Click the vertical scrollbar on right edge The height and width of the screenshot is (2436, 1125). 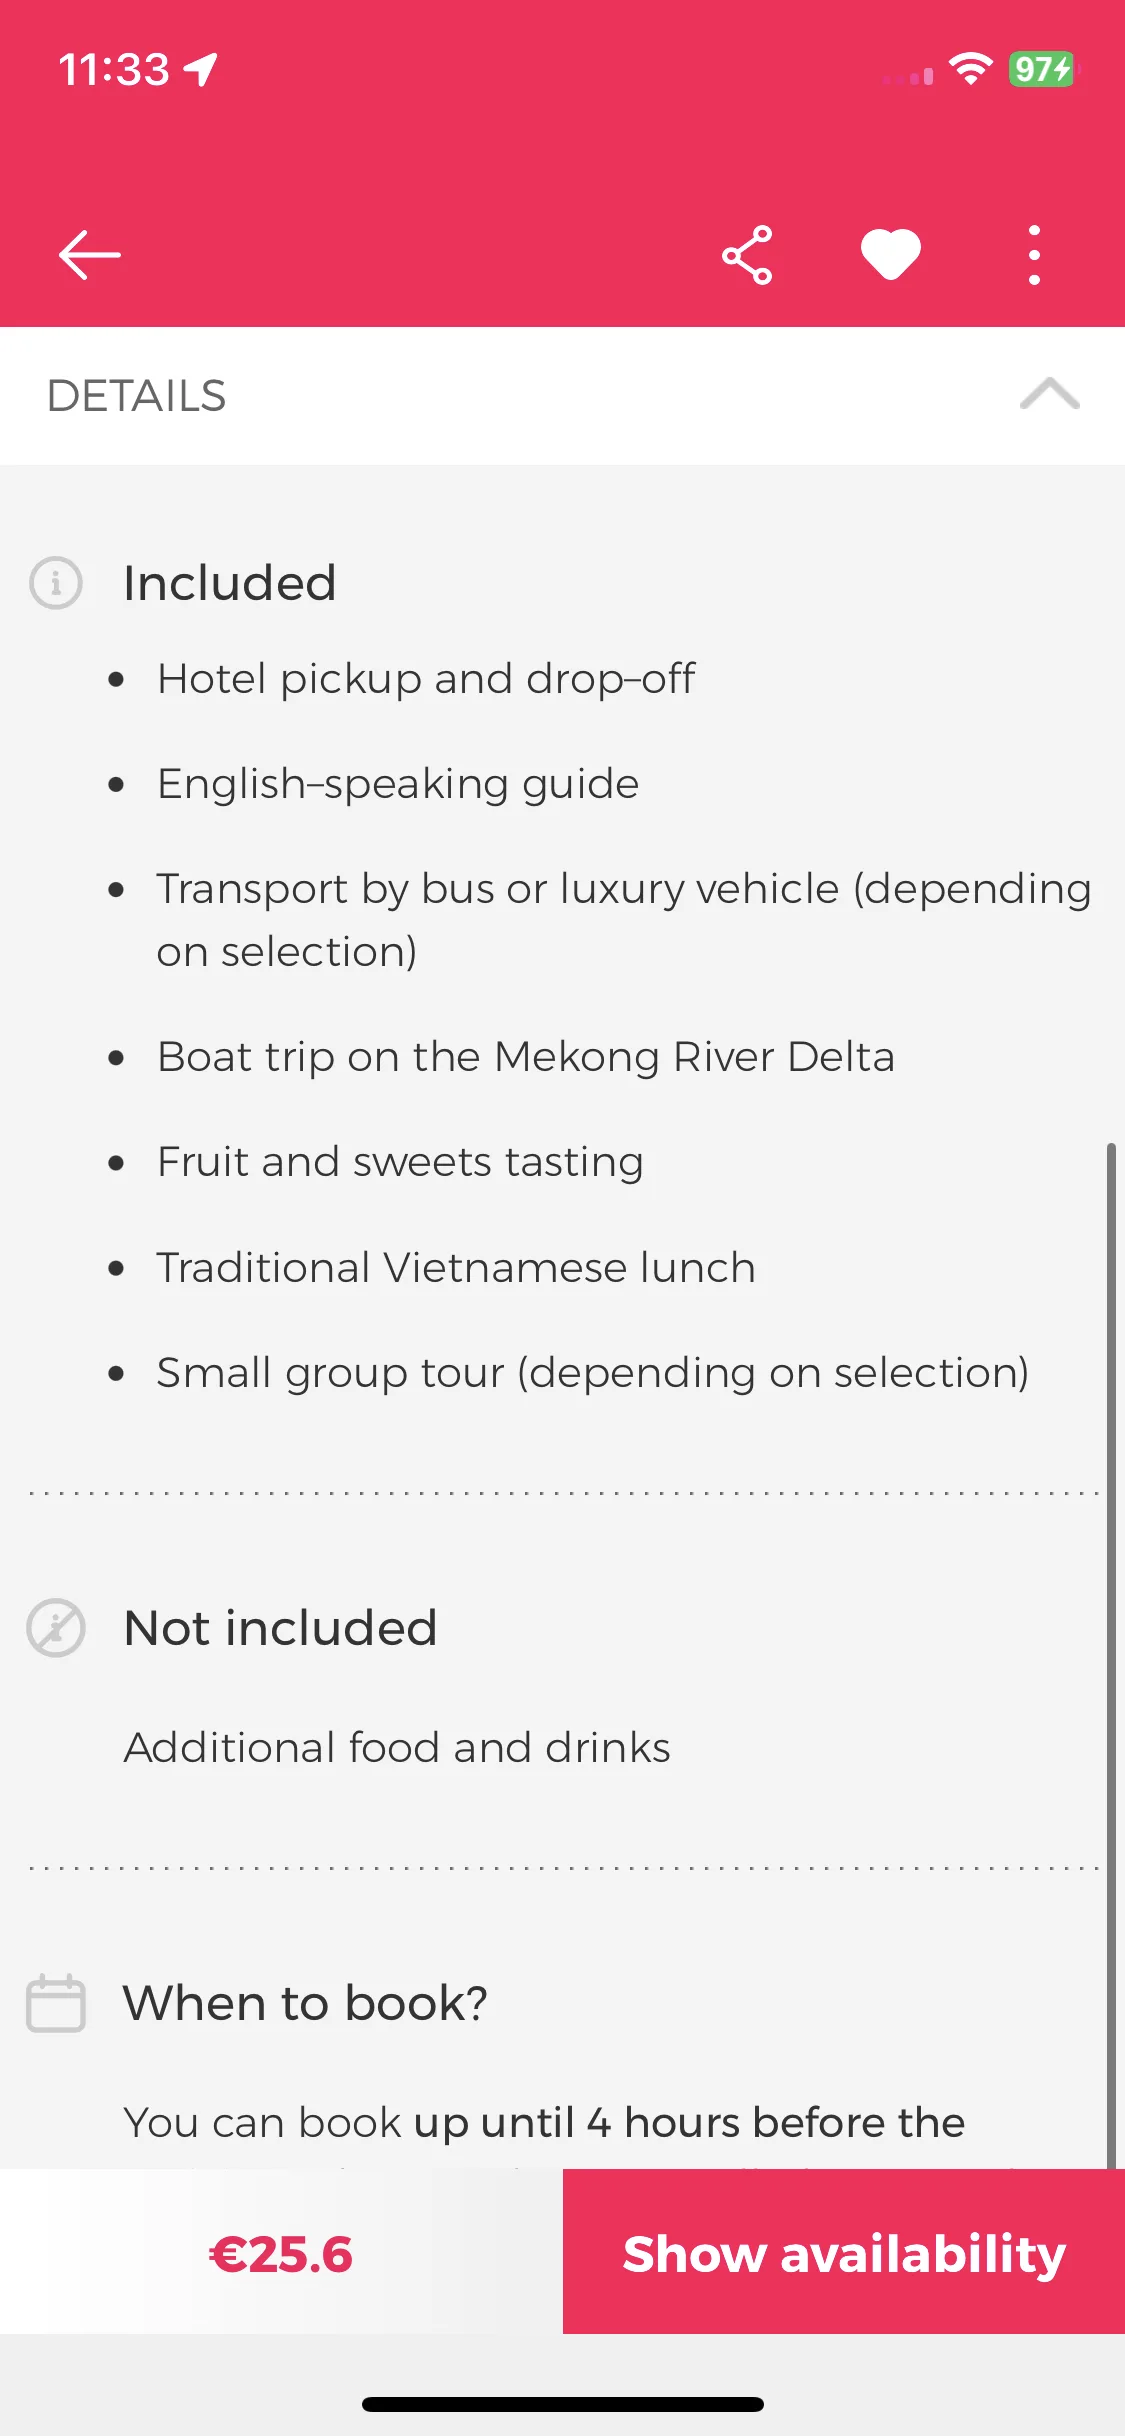[1111, 1655]
